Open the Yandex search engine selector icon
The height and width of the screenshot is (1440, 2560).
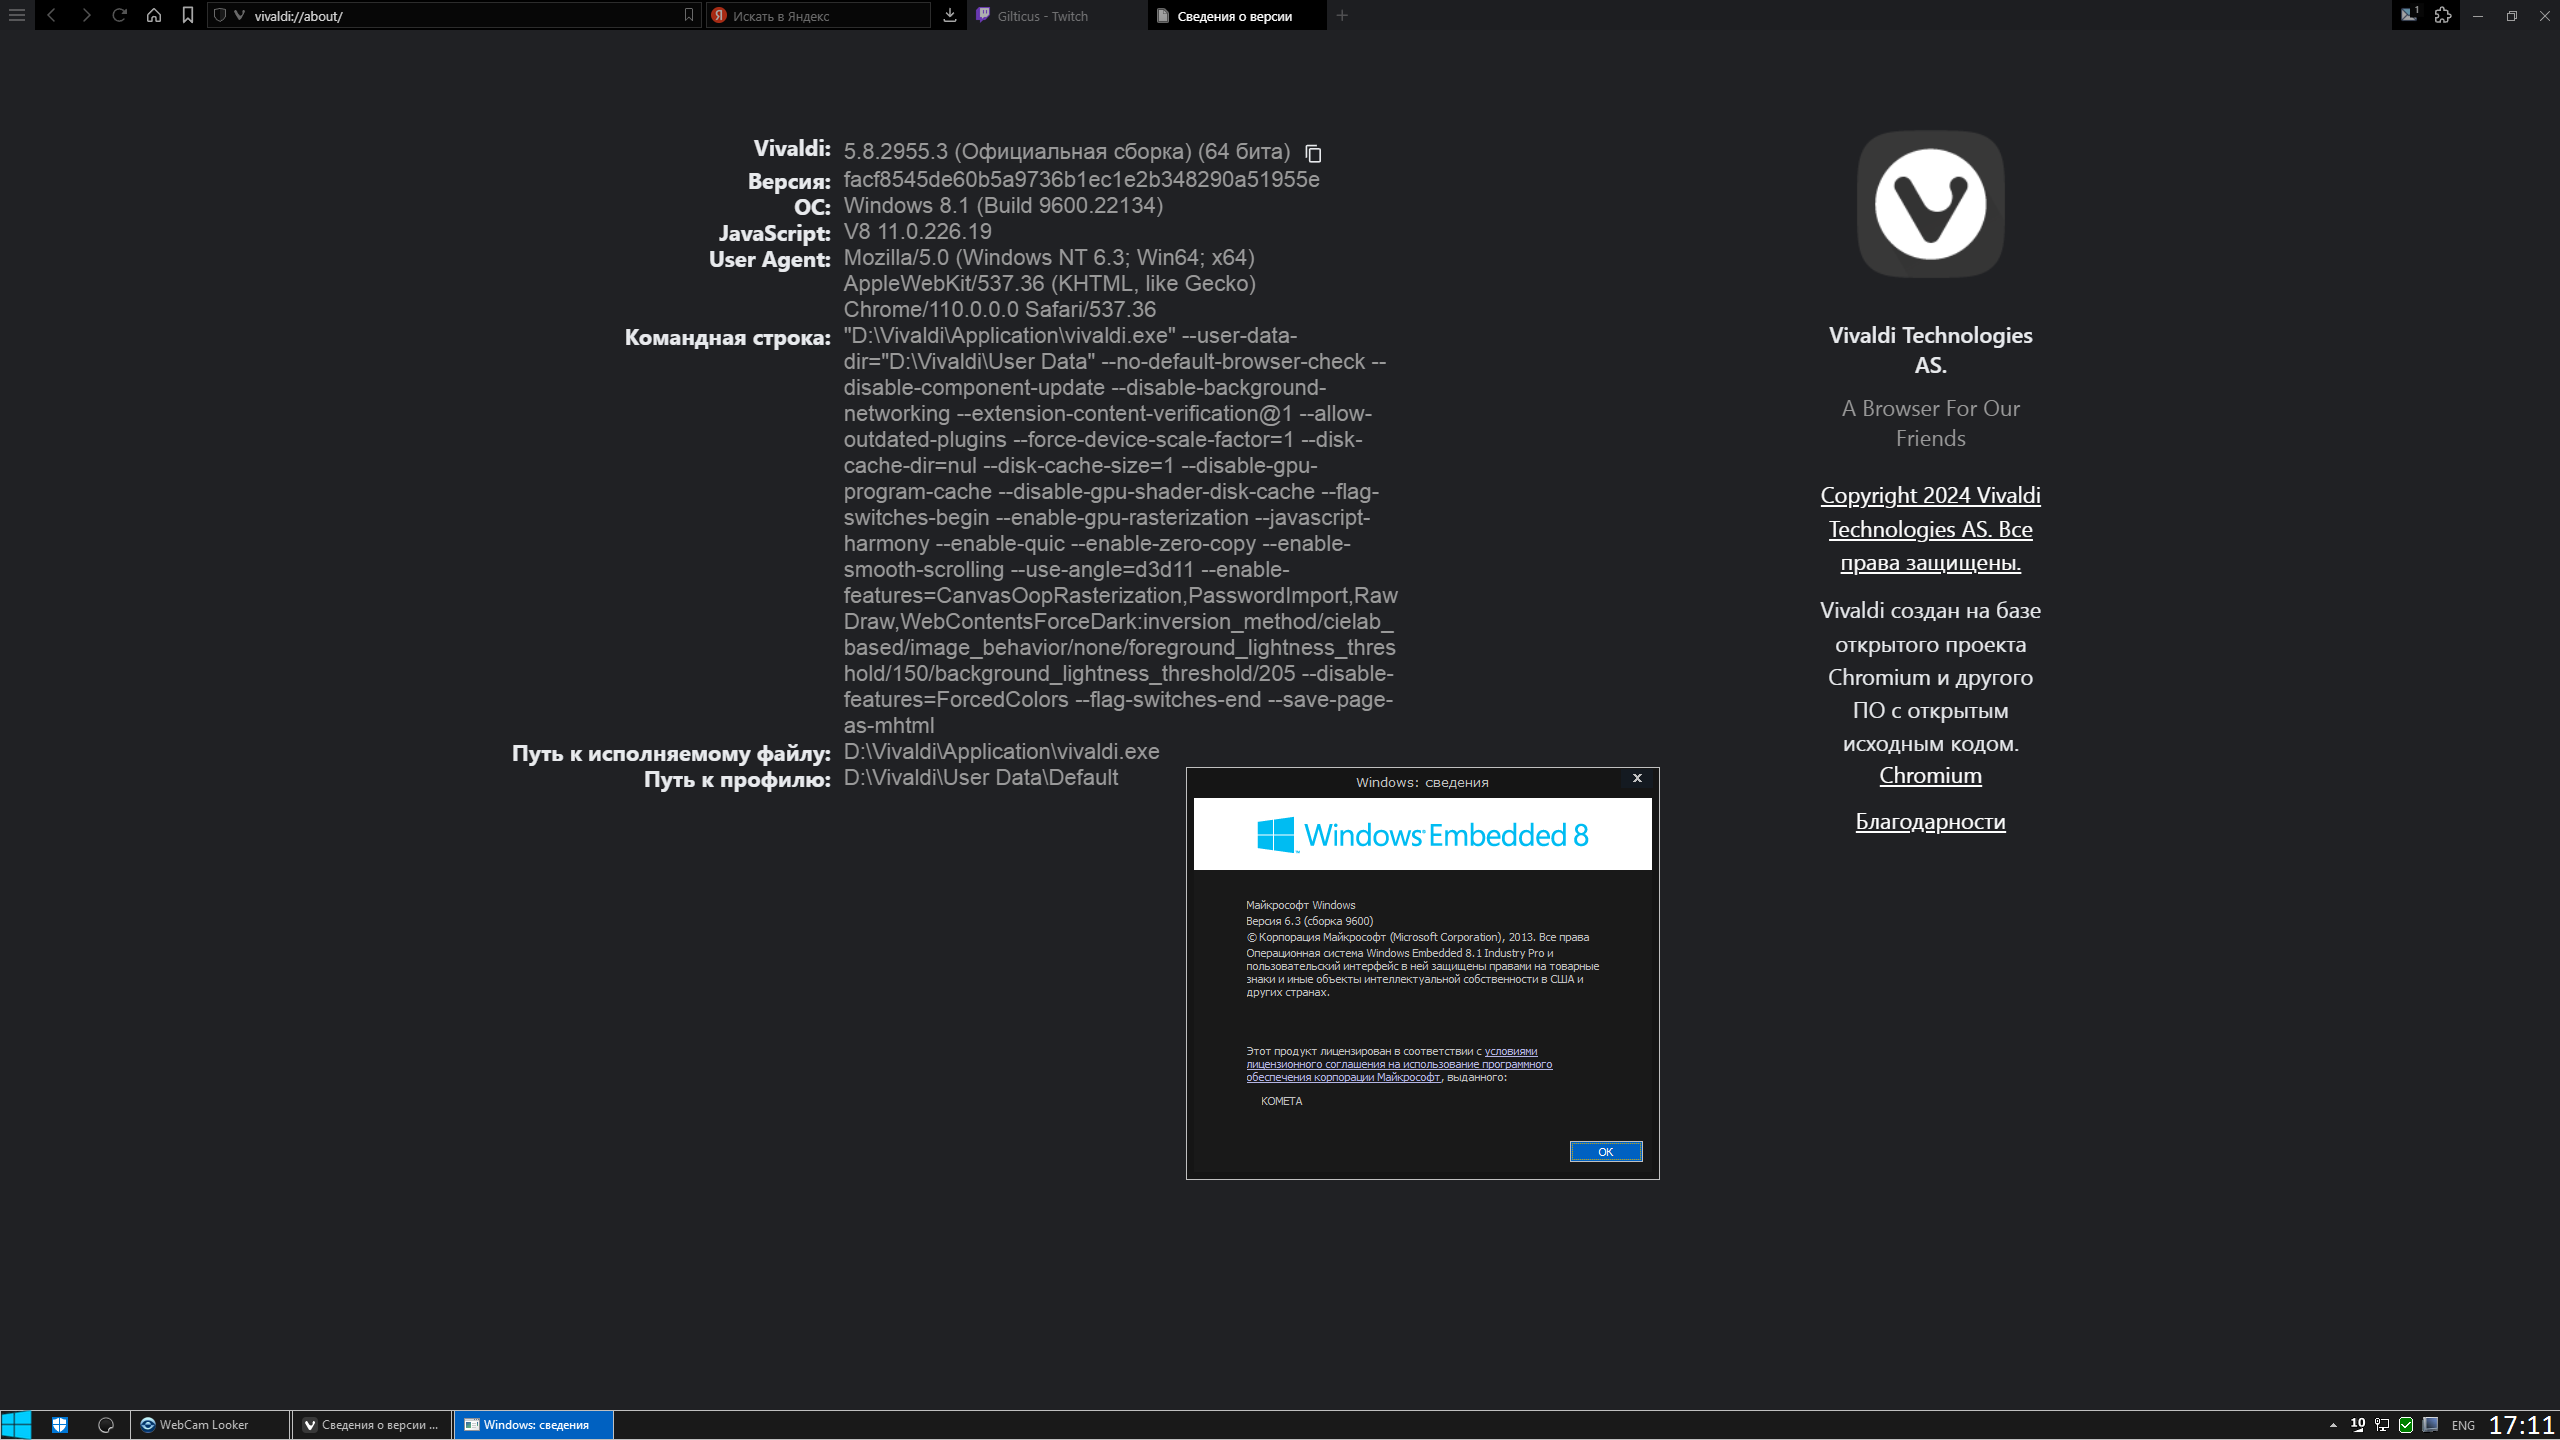click(x=718, y=15)
